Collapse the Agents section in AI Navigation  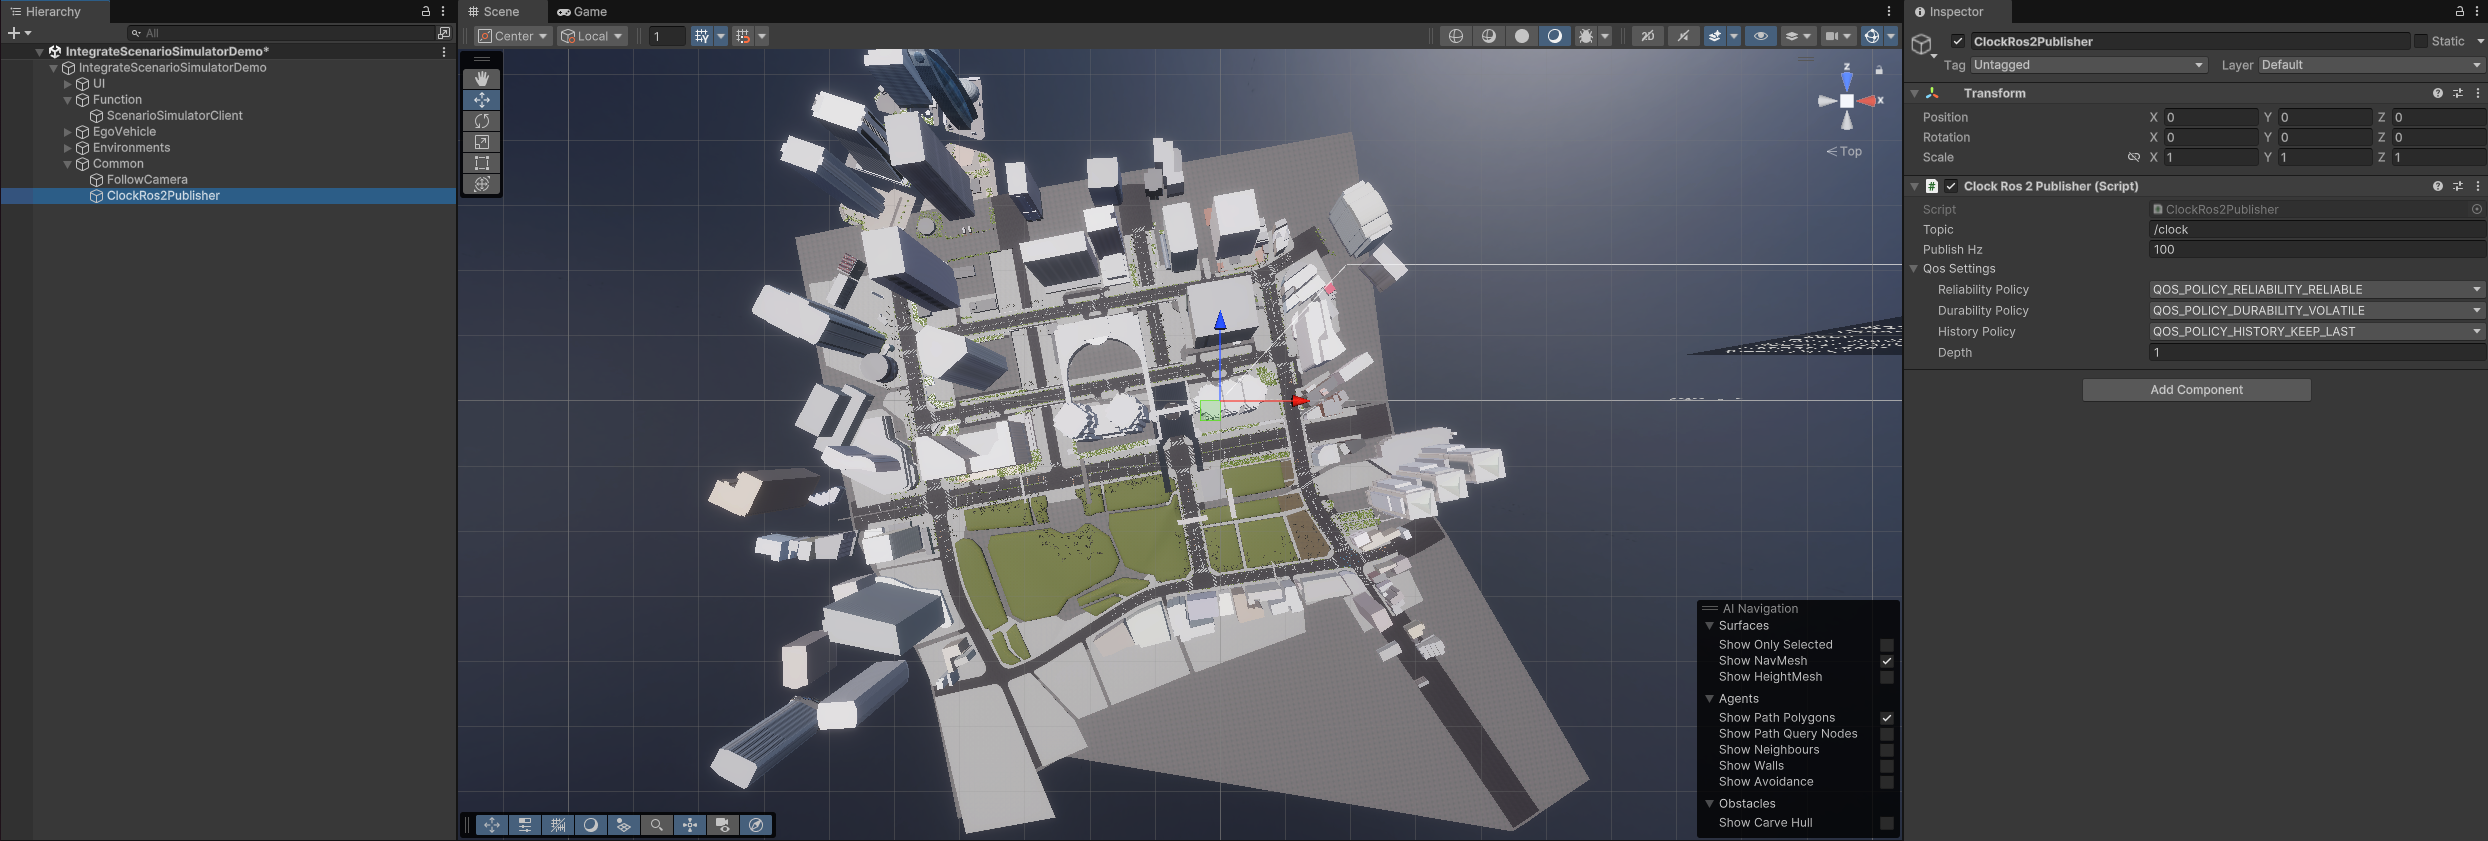(1710, 699)
